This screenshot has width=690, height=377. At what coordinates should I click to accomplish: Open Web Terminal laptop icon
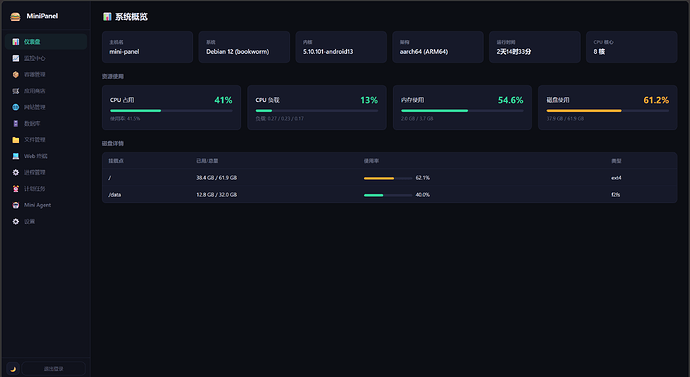(x=16, y=156)
